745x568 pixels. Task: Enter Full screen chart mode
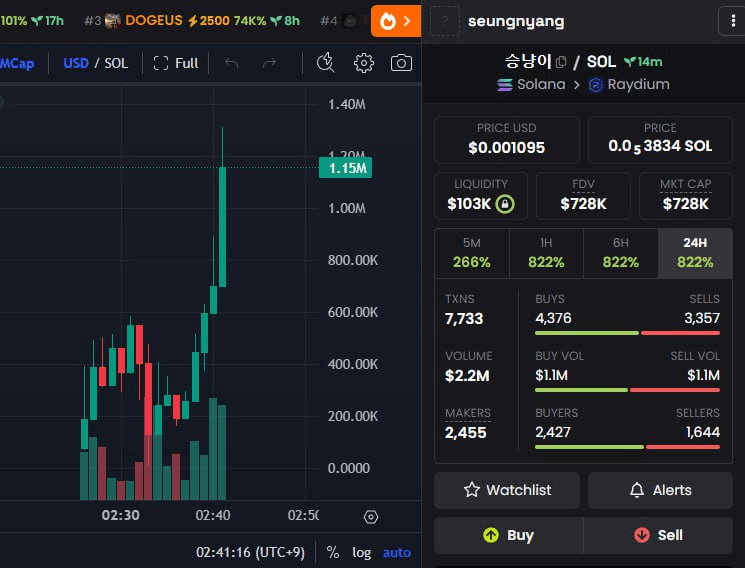[x=176, y=63]
